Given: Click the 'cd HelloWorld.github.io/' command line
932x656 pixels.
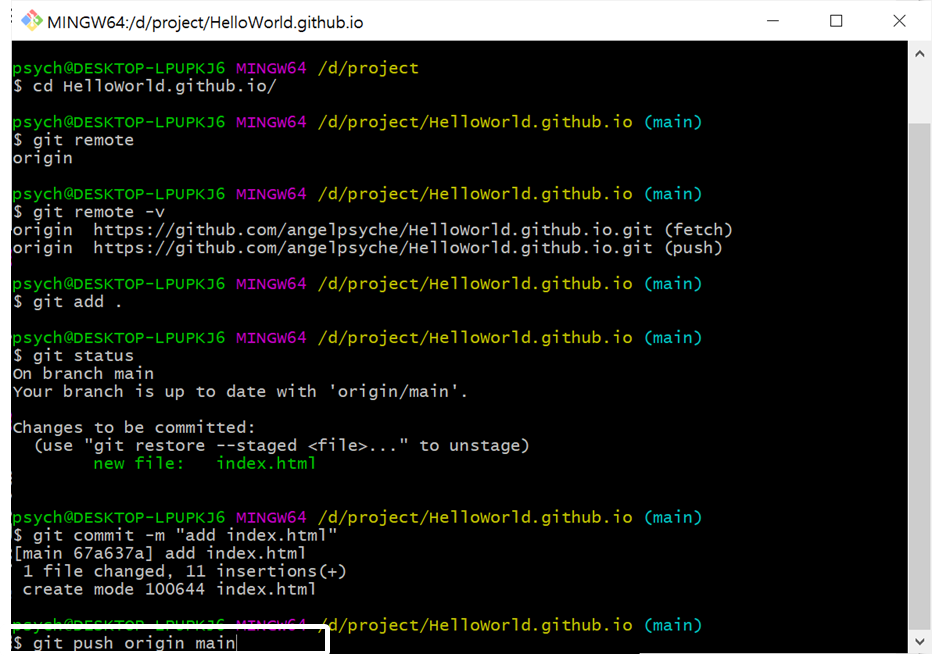Looking at the screenshot, I should click(144, 86).
